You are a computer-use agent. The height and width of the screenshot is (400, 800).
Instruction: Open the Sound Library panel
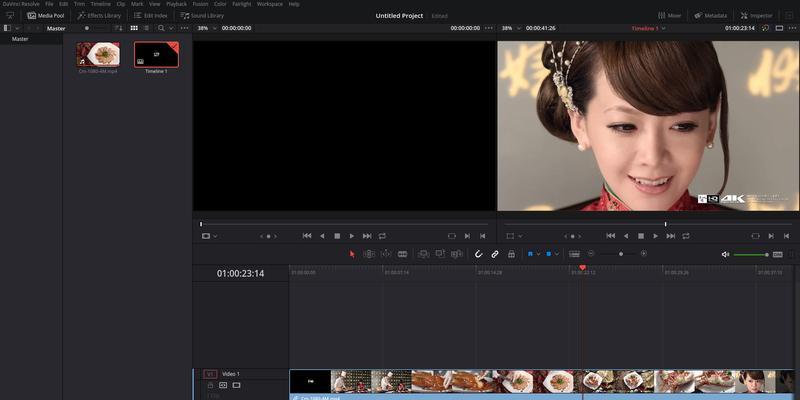tap(202, 16)
